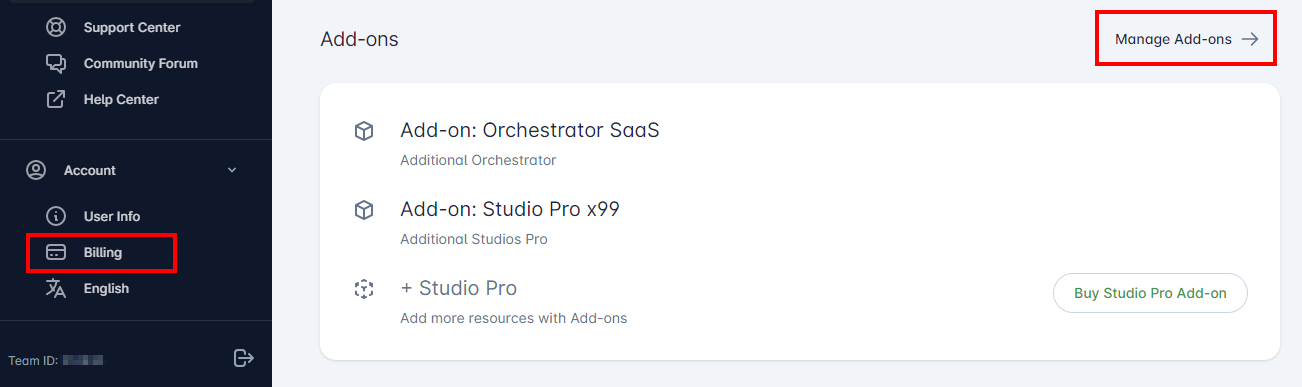The width and height of the screenshot is (1302, 387).
Task: Open the Community Forum link
Action: [141, 63]
